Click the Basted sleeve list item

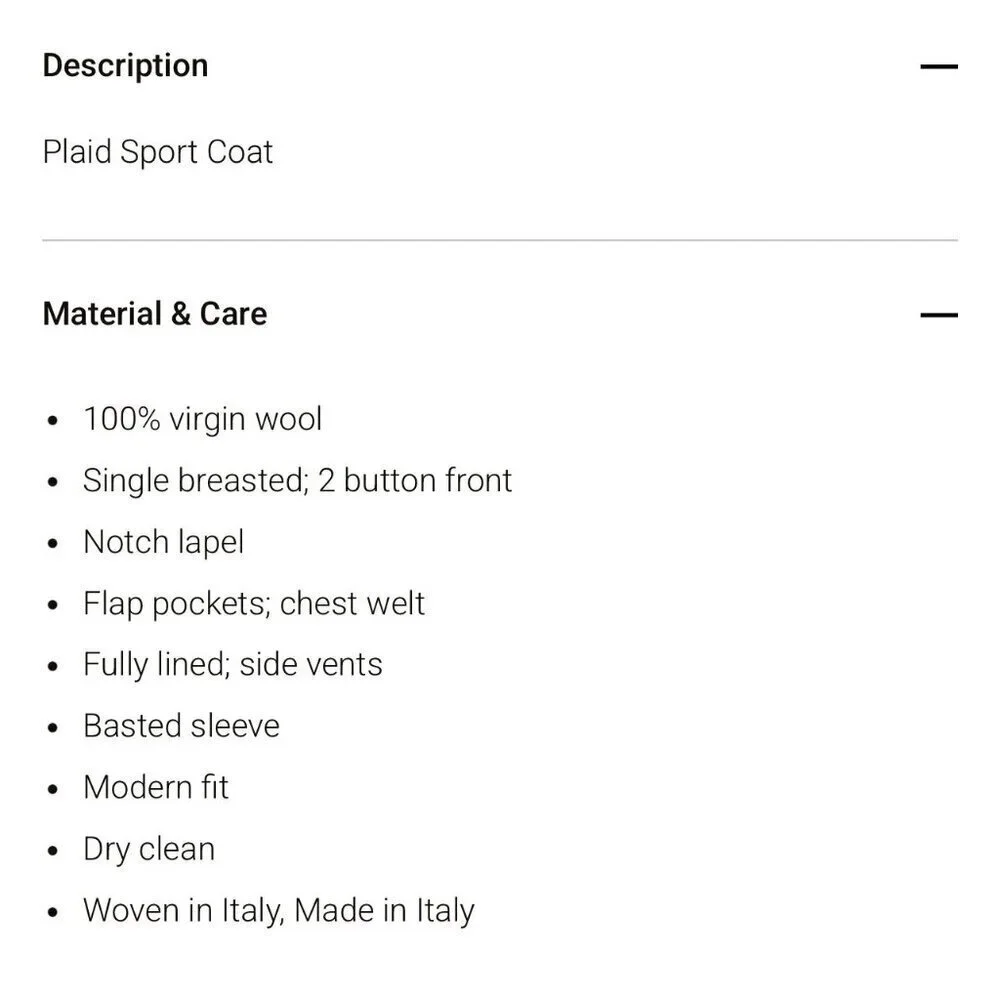click(x=182, y=726)
